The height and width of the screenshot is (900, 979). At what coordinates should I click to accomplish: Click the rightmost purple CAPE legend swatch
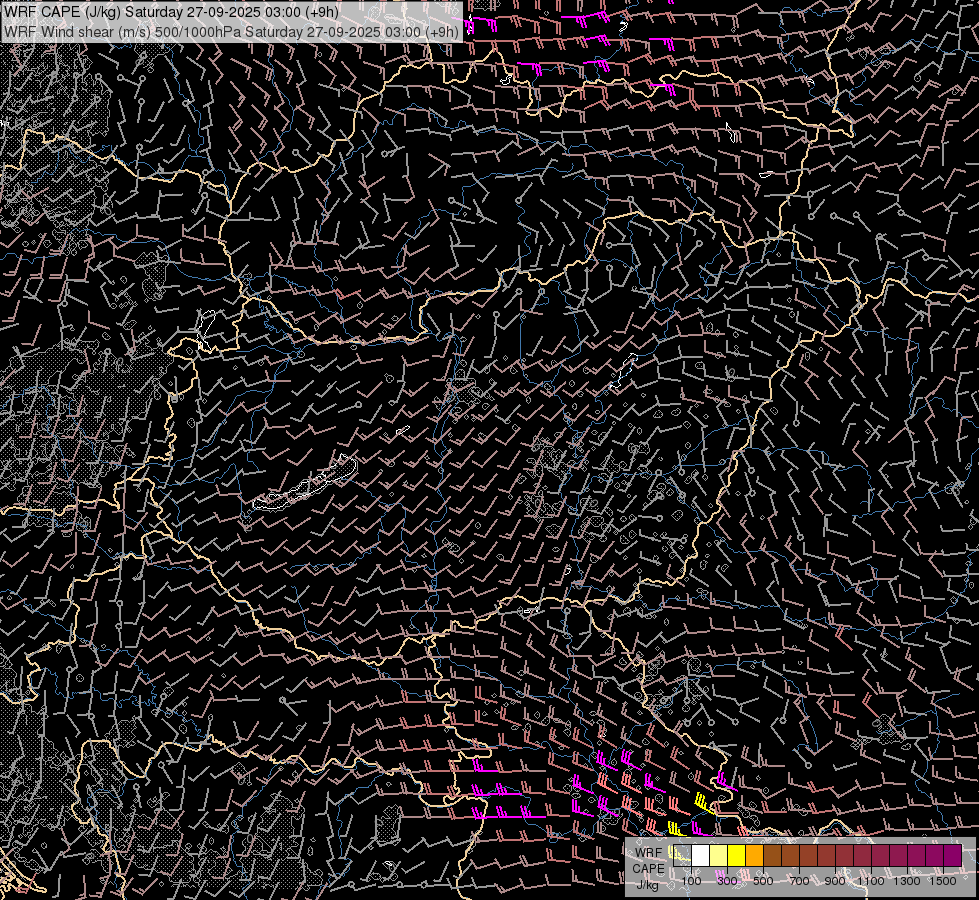point(952,855)
